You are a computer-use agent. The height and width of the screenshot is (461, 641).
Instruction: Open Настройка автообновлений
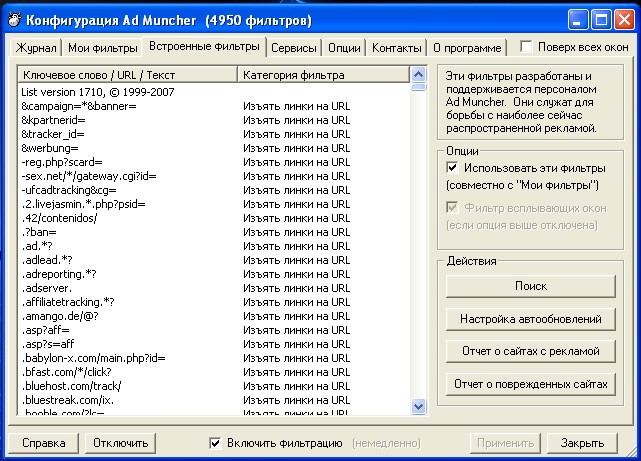(530, 319)
